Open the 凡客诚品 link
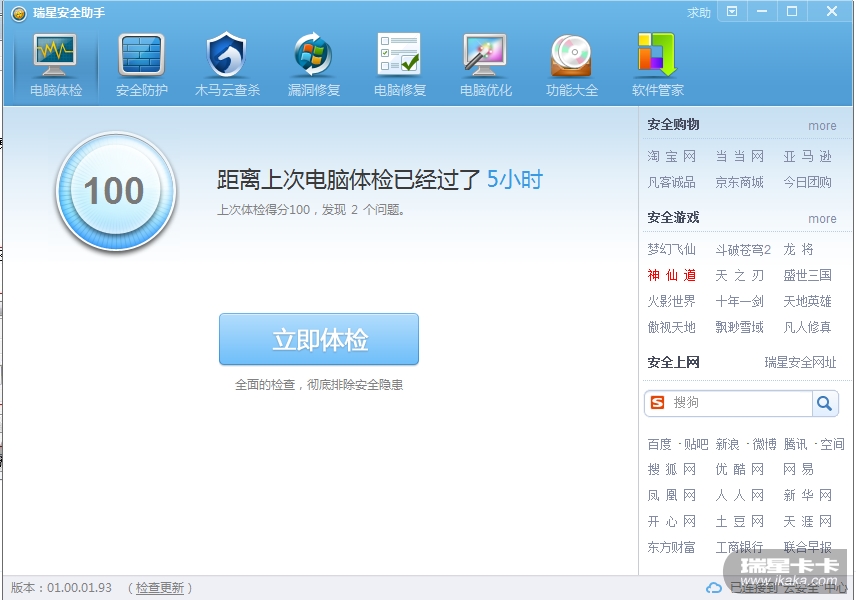This screenshot has width=856, height=600. [671, 182]
